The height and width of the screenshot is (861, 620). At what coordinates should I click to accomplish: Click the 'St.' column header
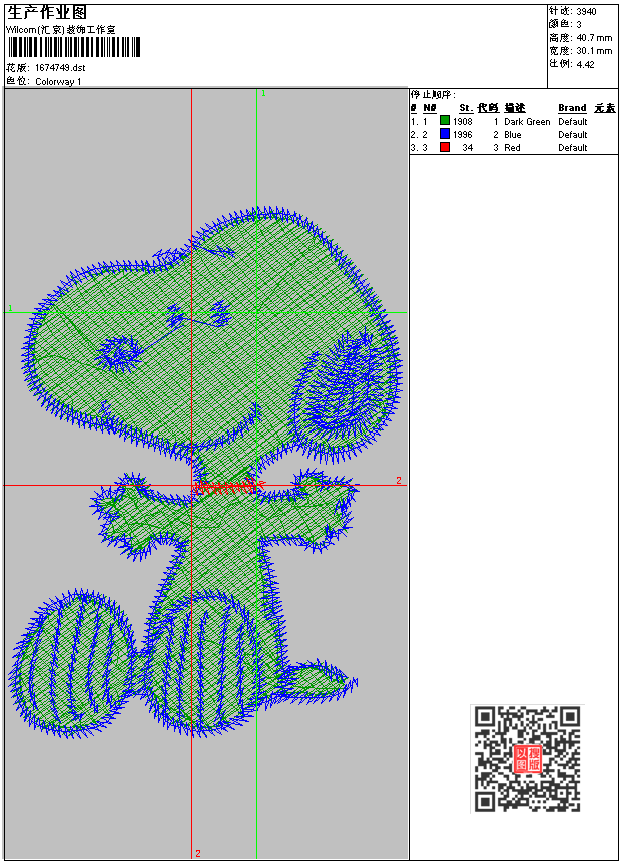tap(466, 108)
